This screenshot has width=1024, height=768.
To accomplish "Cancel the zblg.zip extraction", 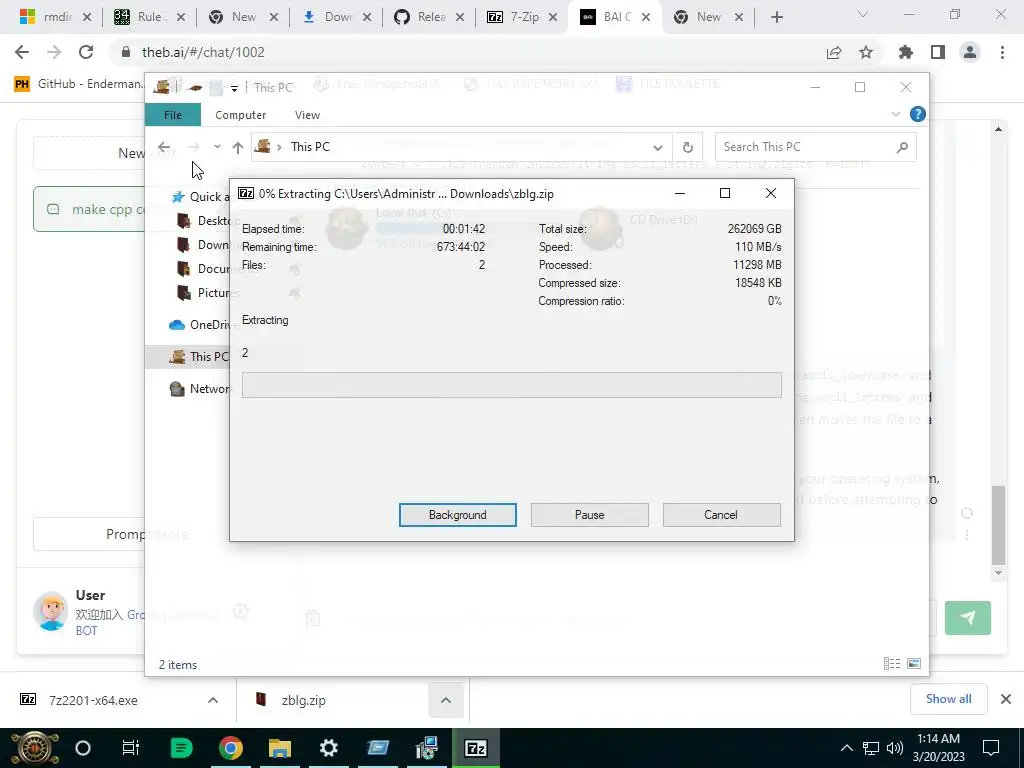I will click(x=721, y=515).
